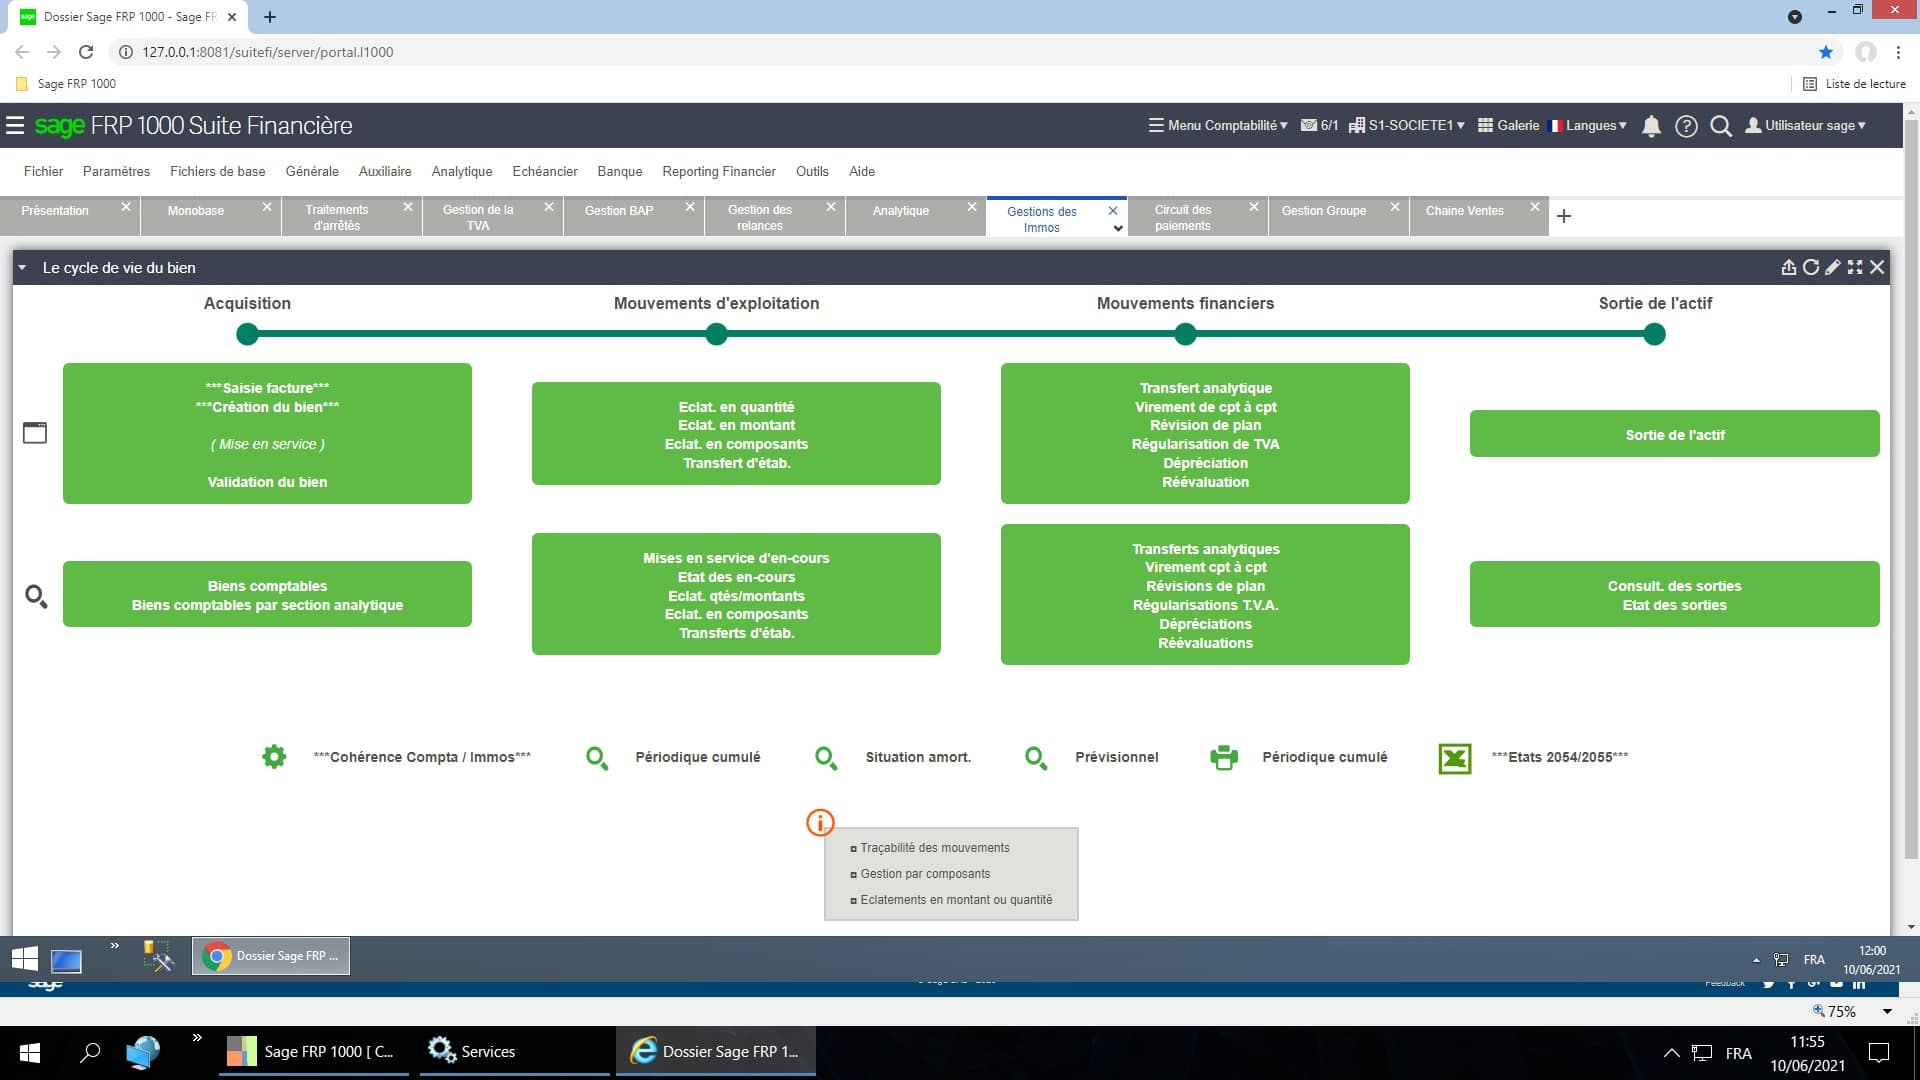Click the orange information icon
The width and height of the screenshot is (1920, 1080).
(x=819, y=822)
